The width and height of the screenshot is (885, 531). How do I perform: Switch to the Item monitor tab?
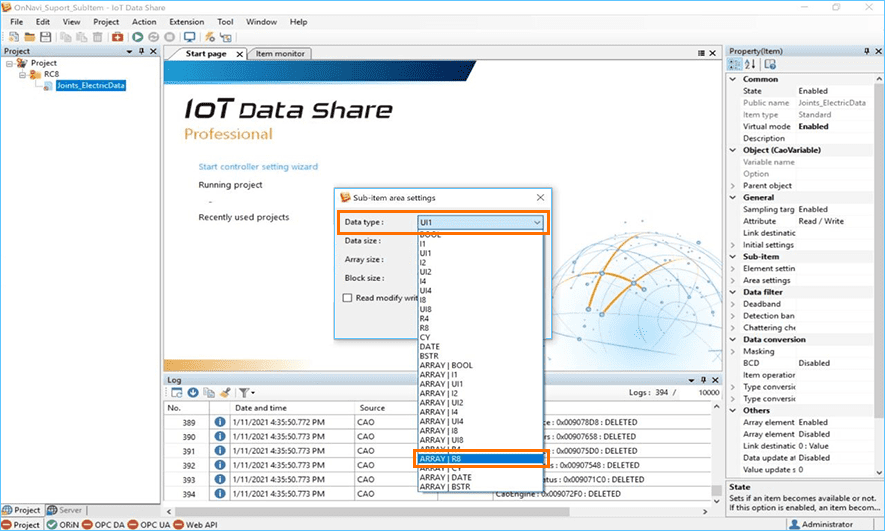click(x=280, y=54)
